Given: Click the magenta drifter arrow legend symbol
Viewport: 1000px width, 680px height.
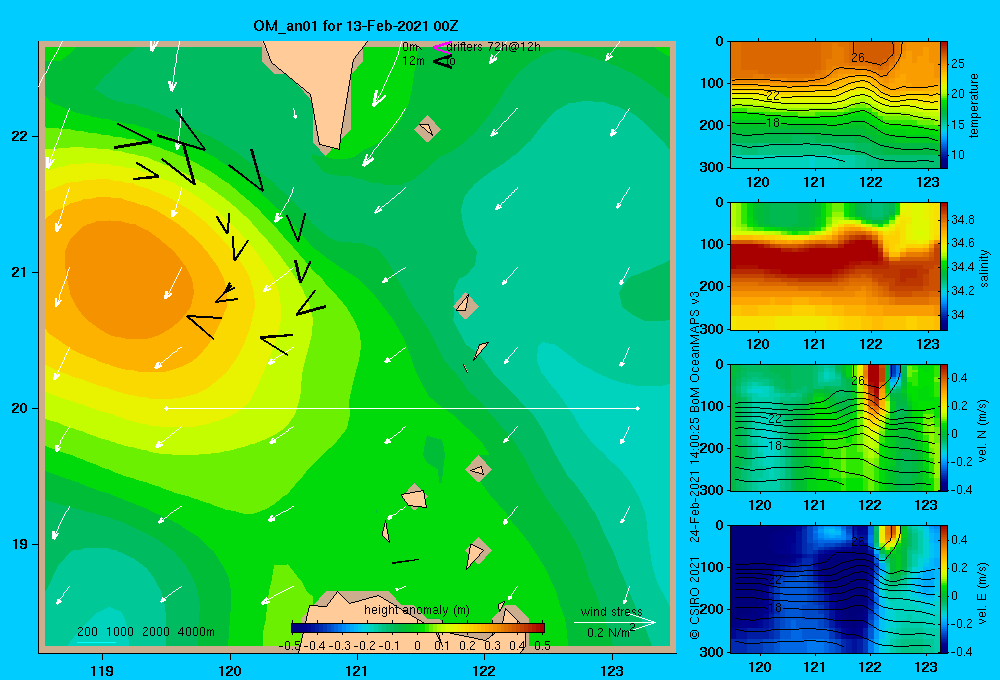Looking at the screenshot, I should 442,47.
